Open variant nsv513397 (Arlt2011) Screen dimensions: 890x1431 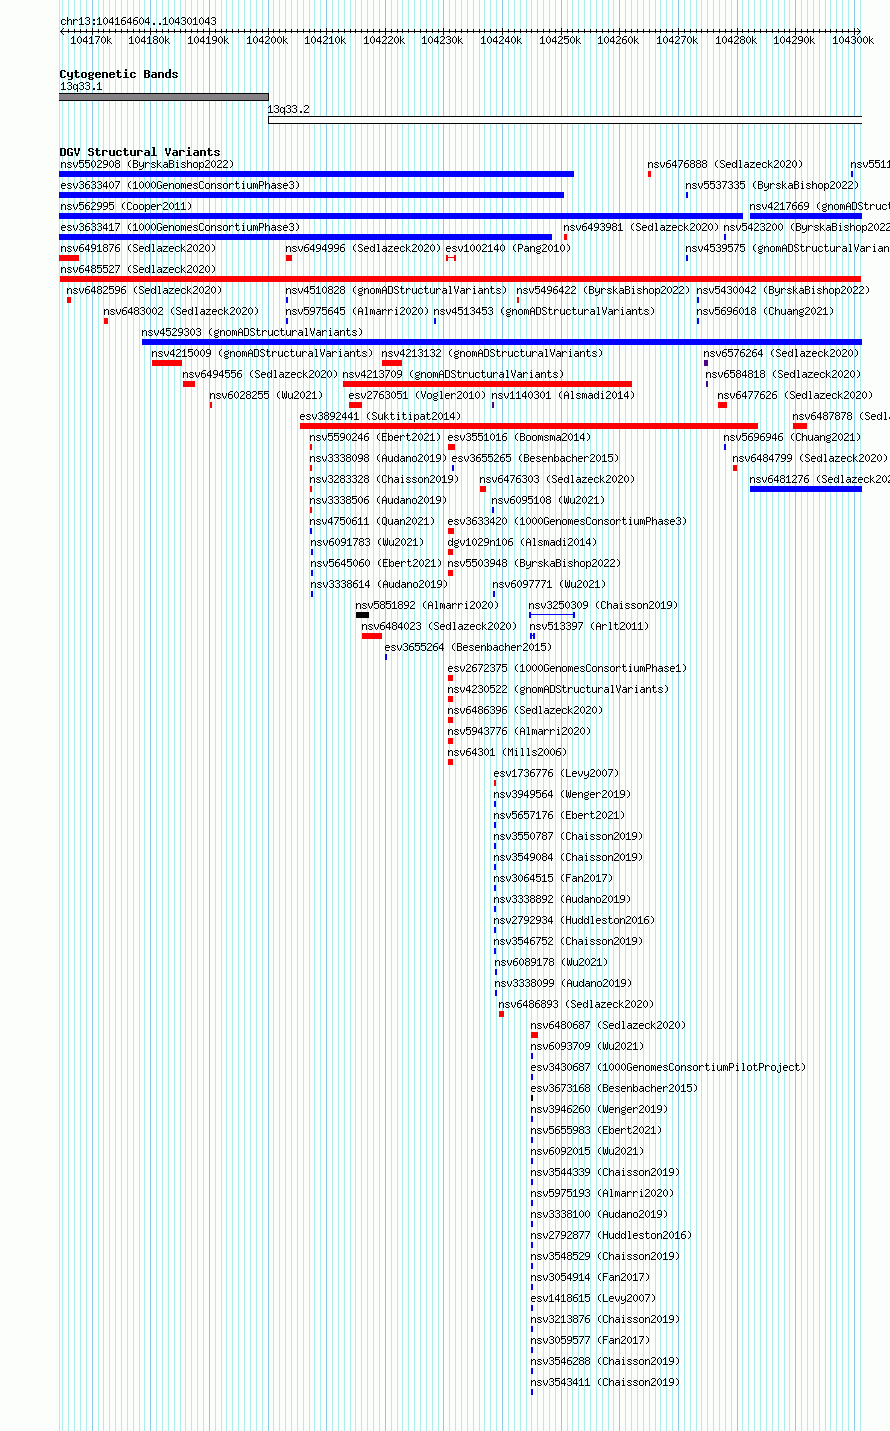[532, 636]
